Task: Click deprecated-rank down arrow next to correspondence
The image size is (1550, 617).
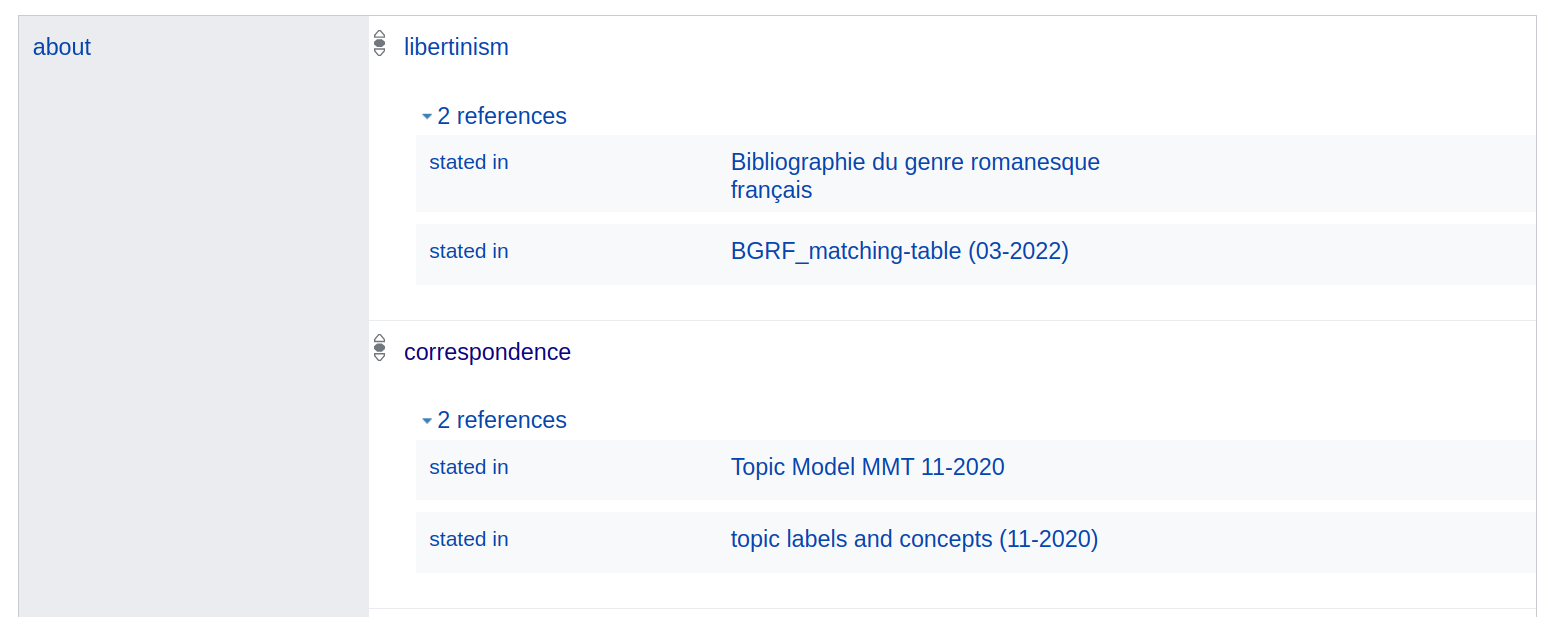Action: point(379,357)
